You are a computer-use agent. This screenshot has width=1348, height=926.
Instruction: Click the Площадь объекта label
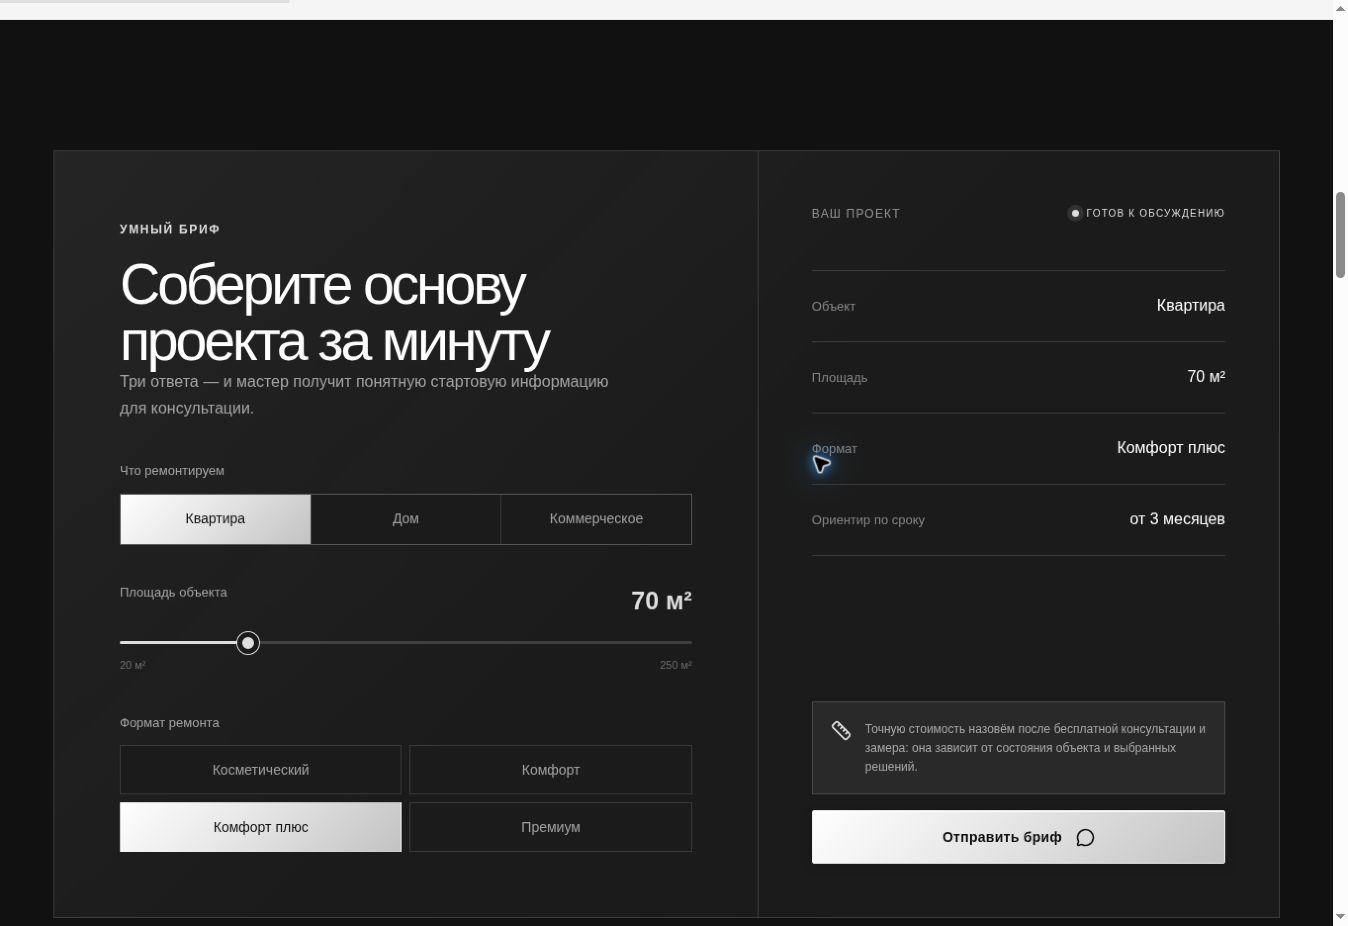[x=173, y=592]
